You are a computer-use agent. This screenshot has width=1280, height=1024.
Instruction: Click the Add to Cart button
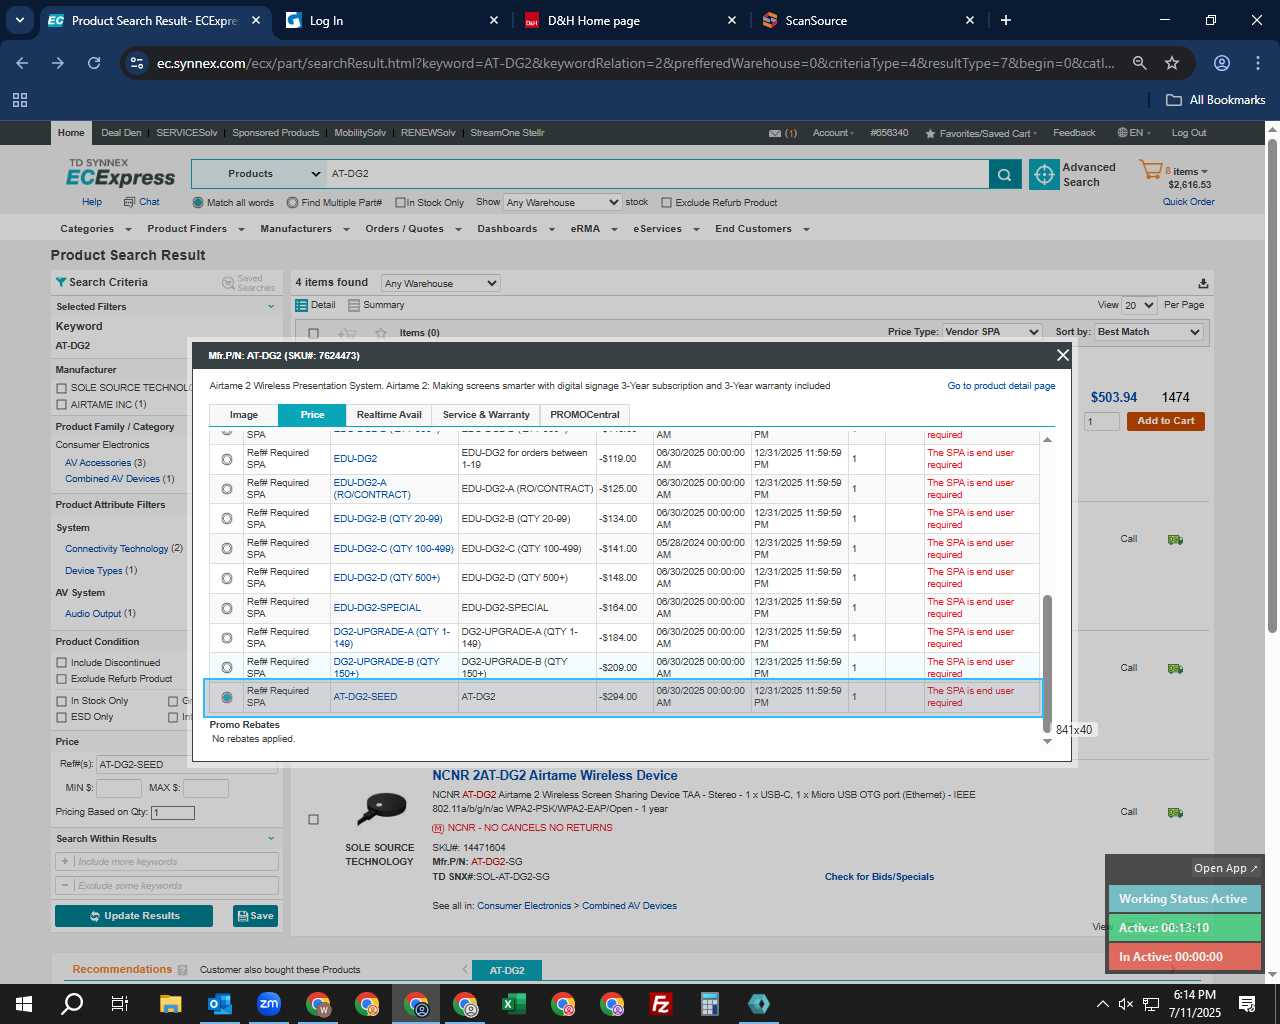click(x=1165, y=421)
